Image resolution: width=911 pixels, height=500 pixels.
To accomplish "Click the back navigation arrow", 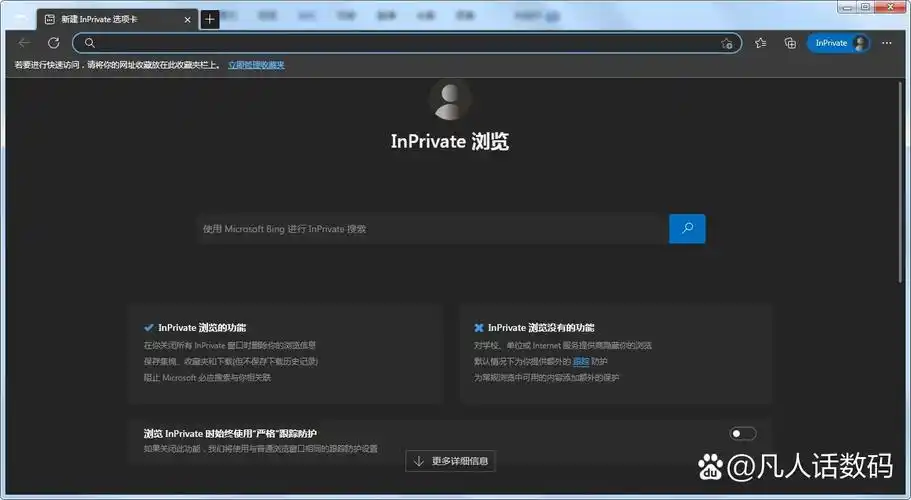I will 24,43.
